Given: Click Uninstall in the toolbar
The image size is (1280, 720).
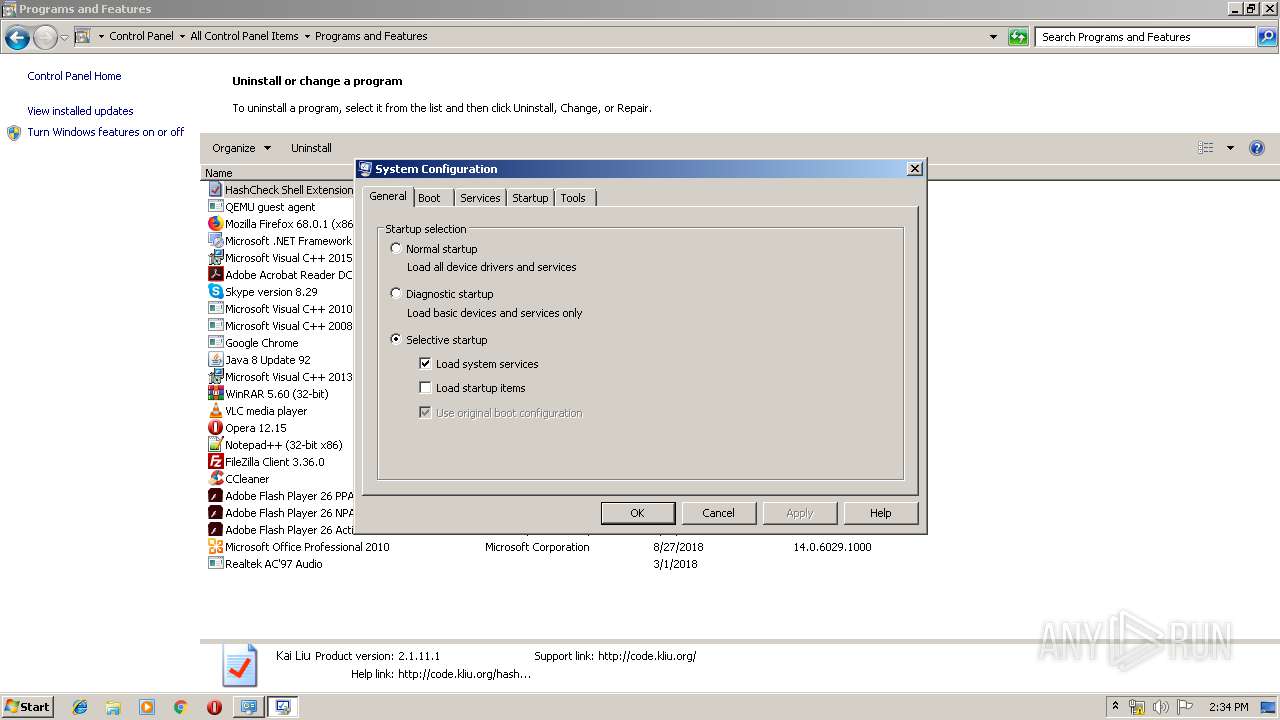Looking at the screenshot, I should click(x=311, y=148).
